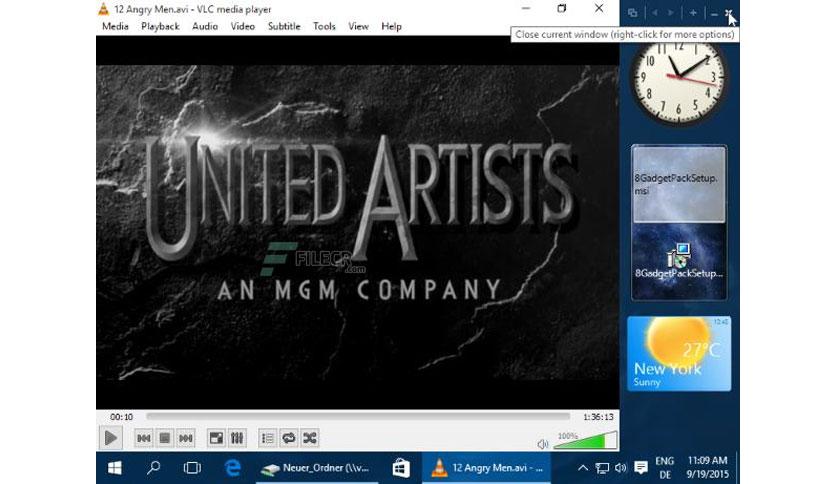The height and width of the screenshot is (484, 836).
Task: Switch to Neuer_Ordner taskbar window
Action: 317,468
